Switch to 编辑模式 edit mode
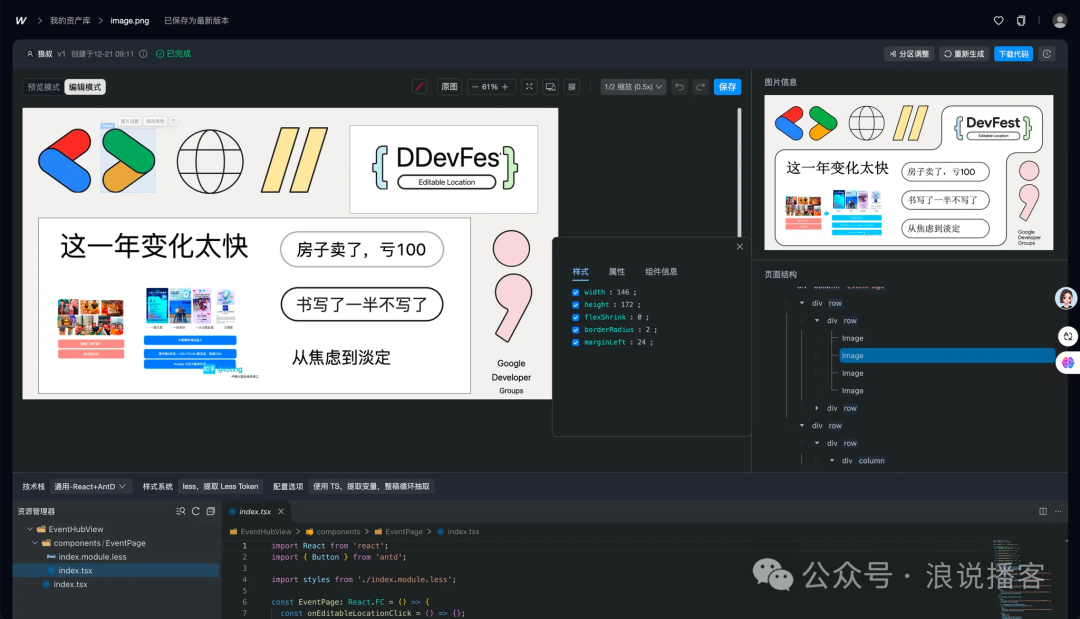1080x619 pixels. pyautogui.click(x=85, y=87)
